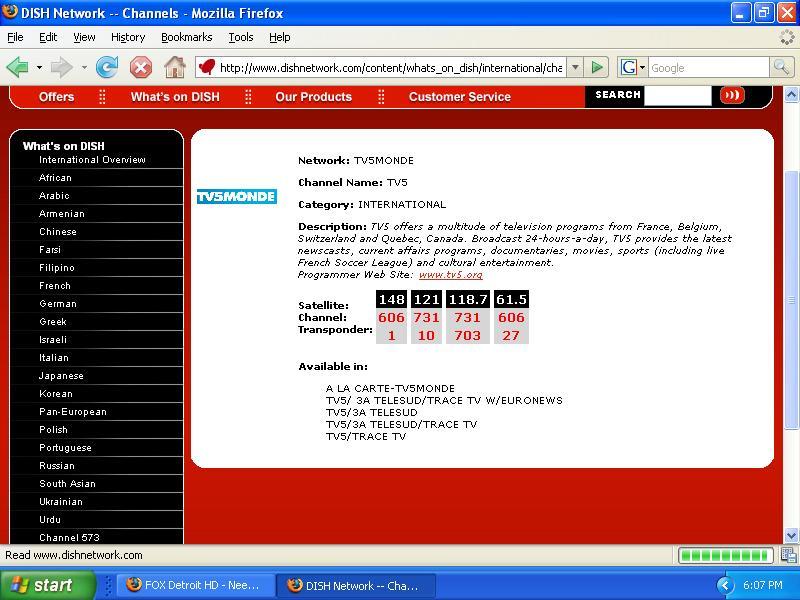
Task: Click the Firefox Back arrow button
Action: pyautogui.click(x=17, y=67)
